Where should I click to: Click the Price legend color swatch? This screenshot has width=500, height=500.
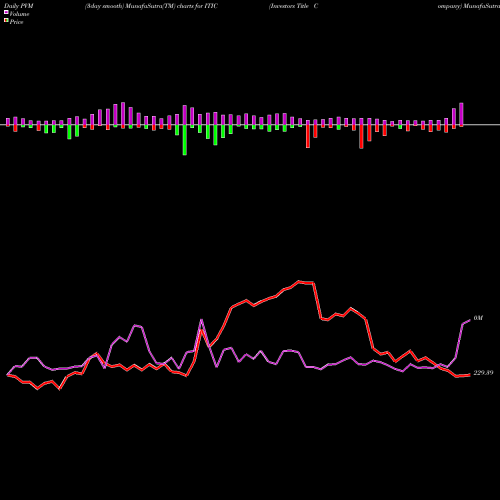(x=6, y=21)
